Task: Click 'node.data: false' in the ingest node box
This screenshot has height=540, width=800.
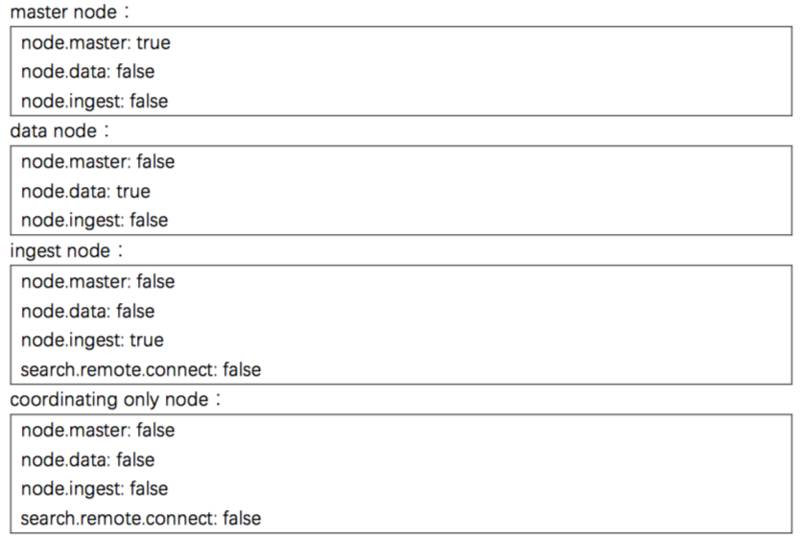Action: pyautogui.click(x=88, y=311)
